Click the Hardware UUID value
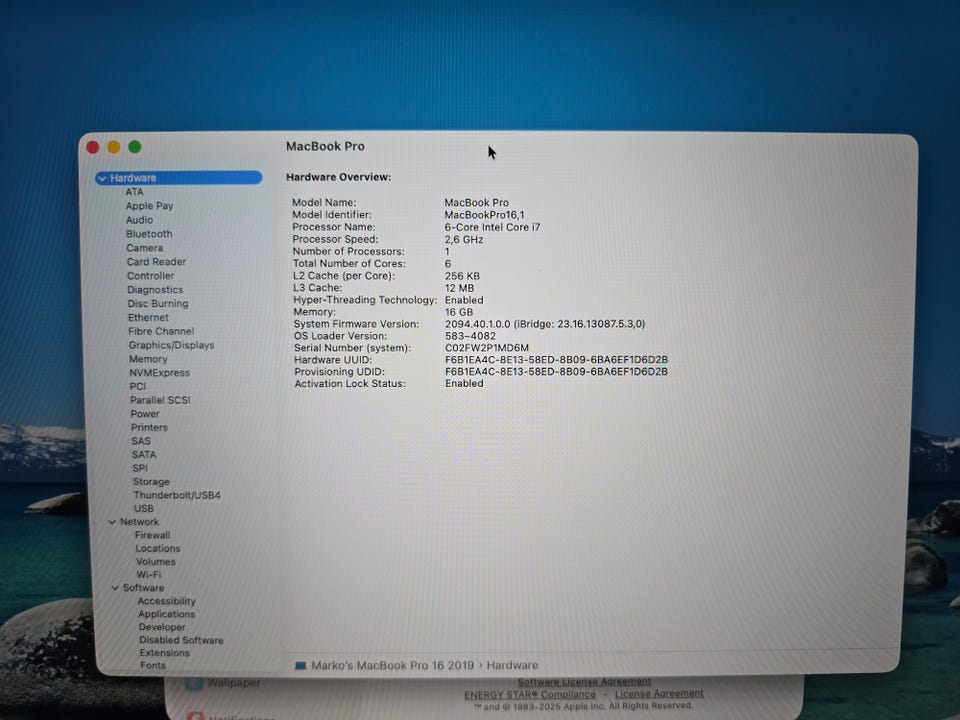The width and height of the screenshot is (960, 720). (x=556, y=360)
